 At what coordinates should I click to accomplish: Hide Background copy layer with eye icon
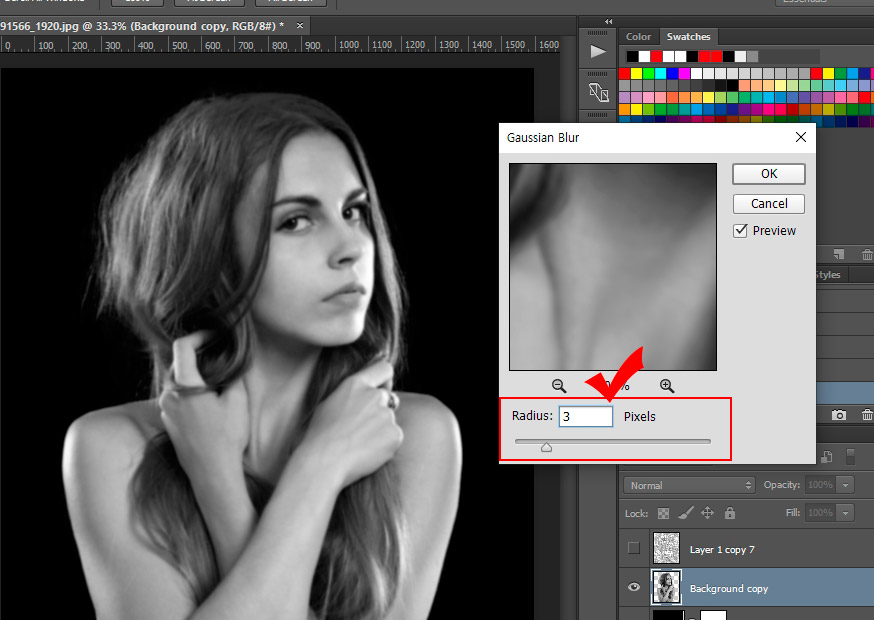[634, 587]
